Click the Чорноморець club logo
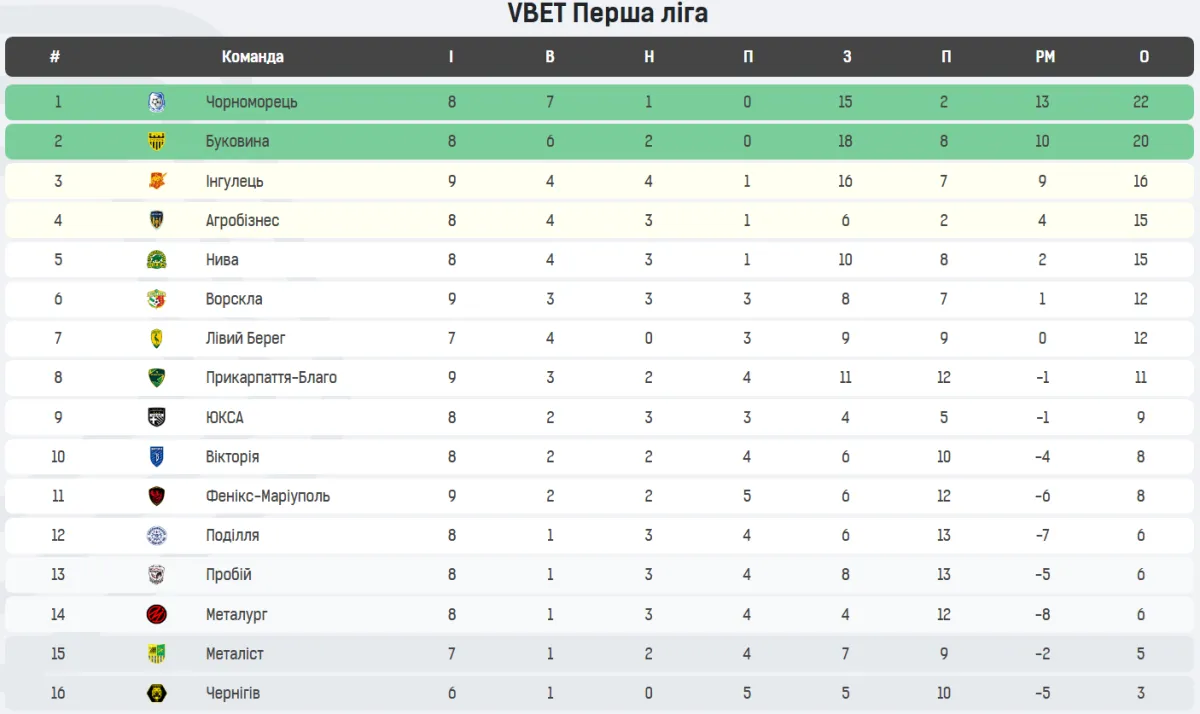Viewport: 1200px width, 714px height. point(157,102)
